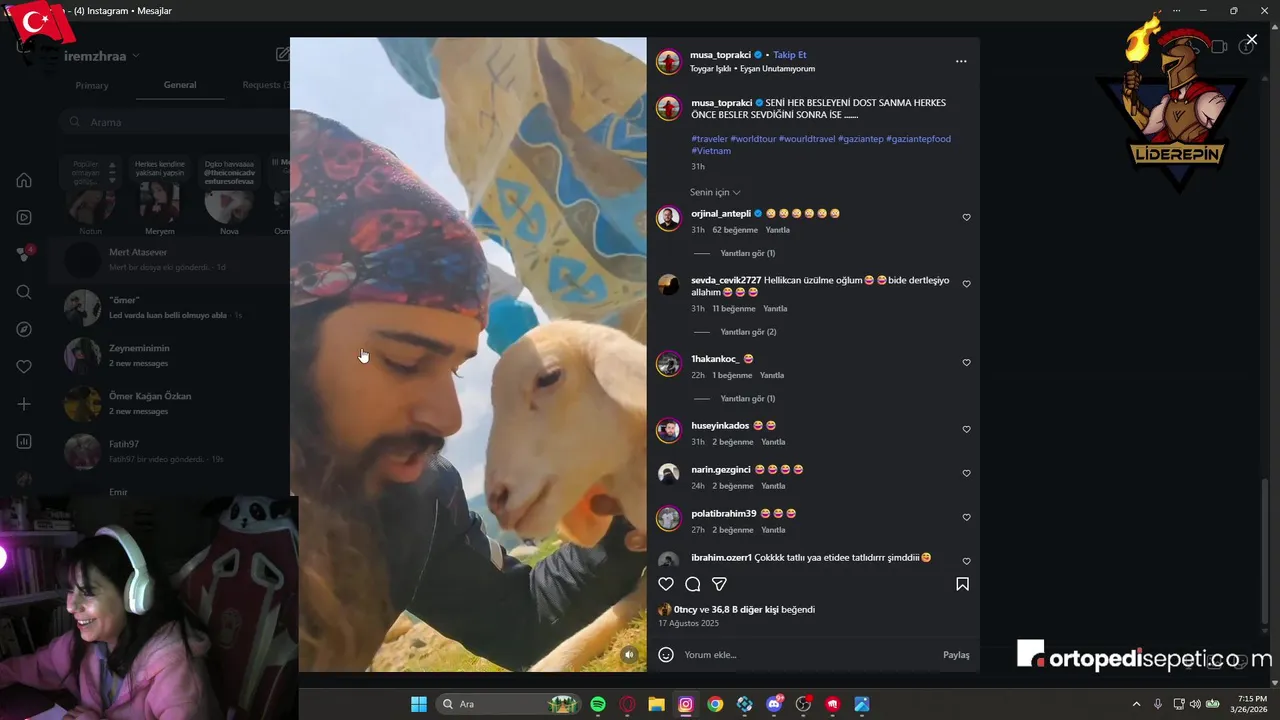This screenshot has width=1280, height=720.
Task: Like the comment by orjinal_antepli
Action: [966, 217]
